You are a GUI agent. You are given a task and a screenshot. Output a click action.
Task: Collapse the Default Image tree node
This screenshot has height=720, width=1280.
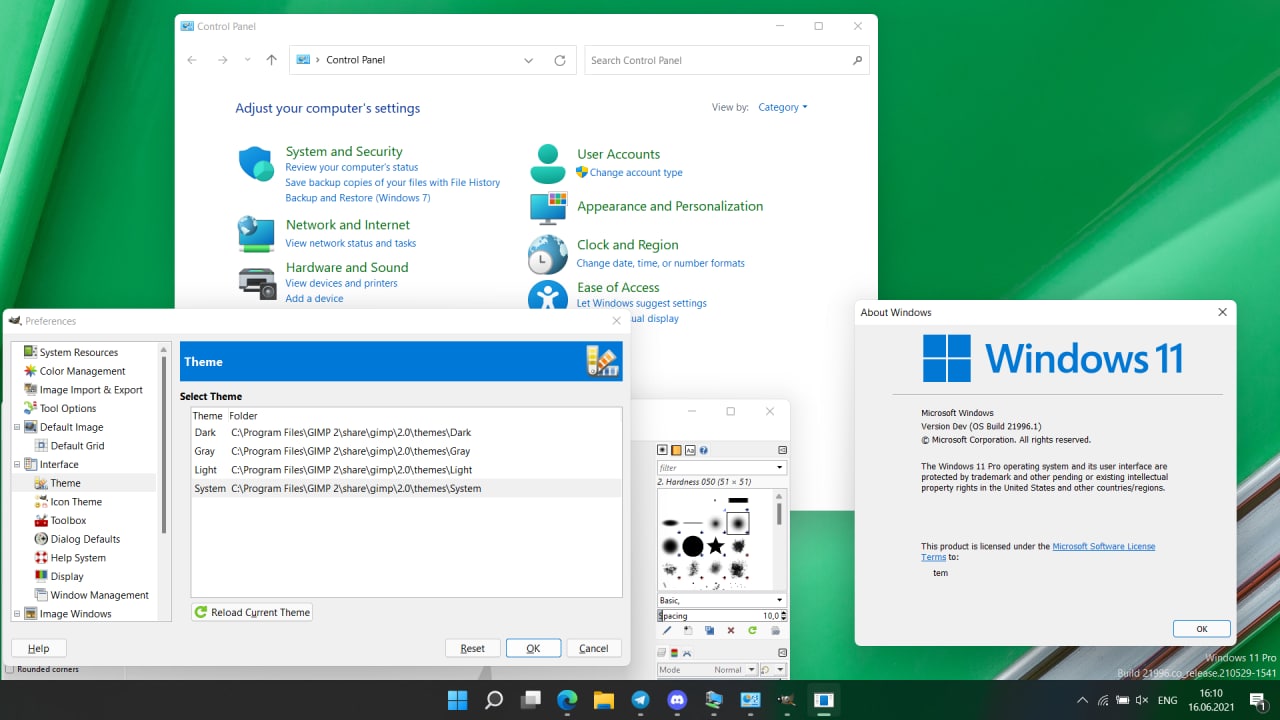pos(17,427)
